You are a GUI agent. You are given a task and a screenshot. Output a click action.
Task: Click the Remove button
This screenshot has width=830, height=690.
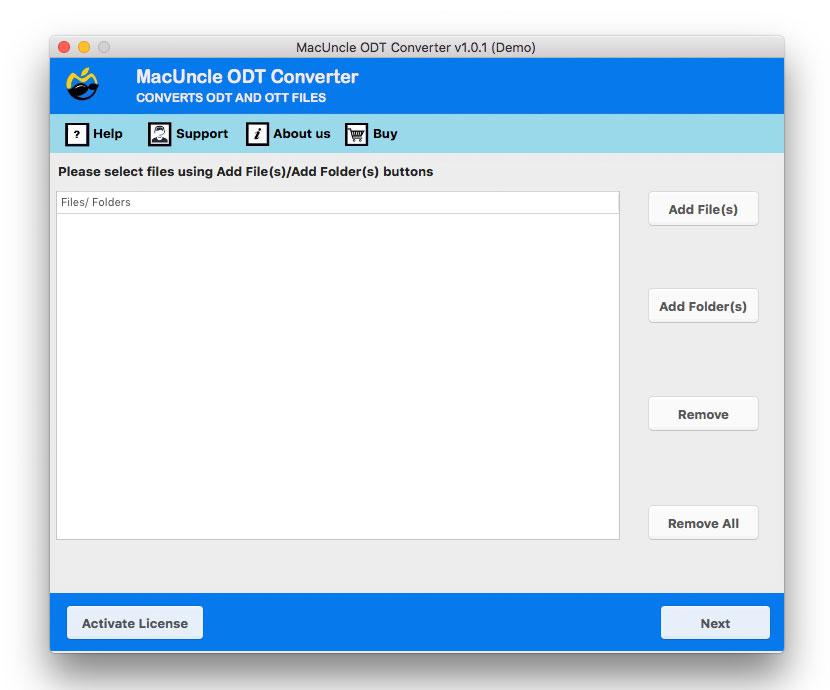[x=703, y=413]
